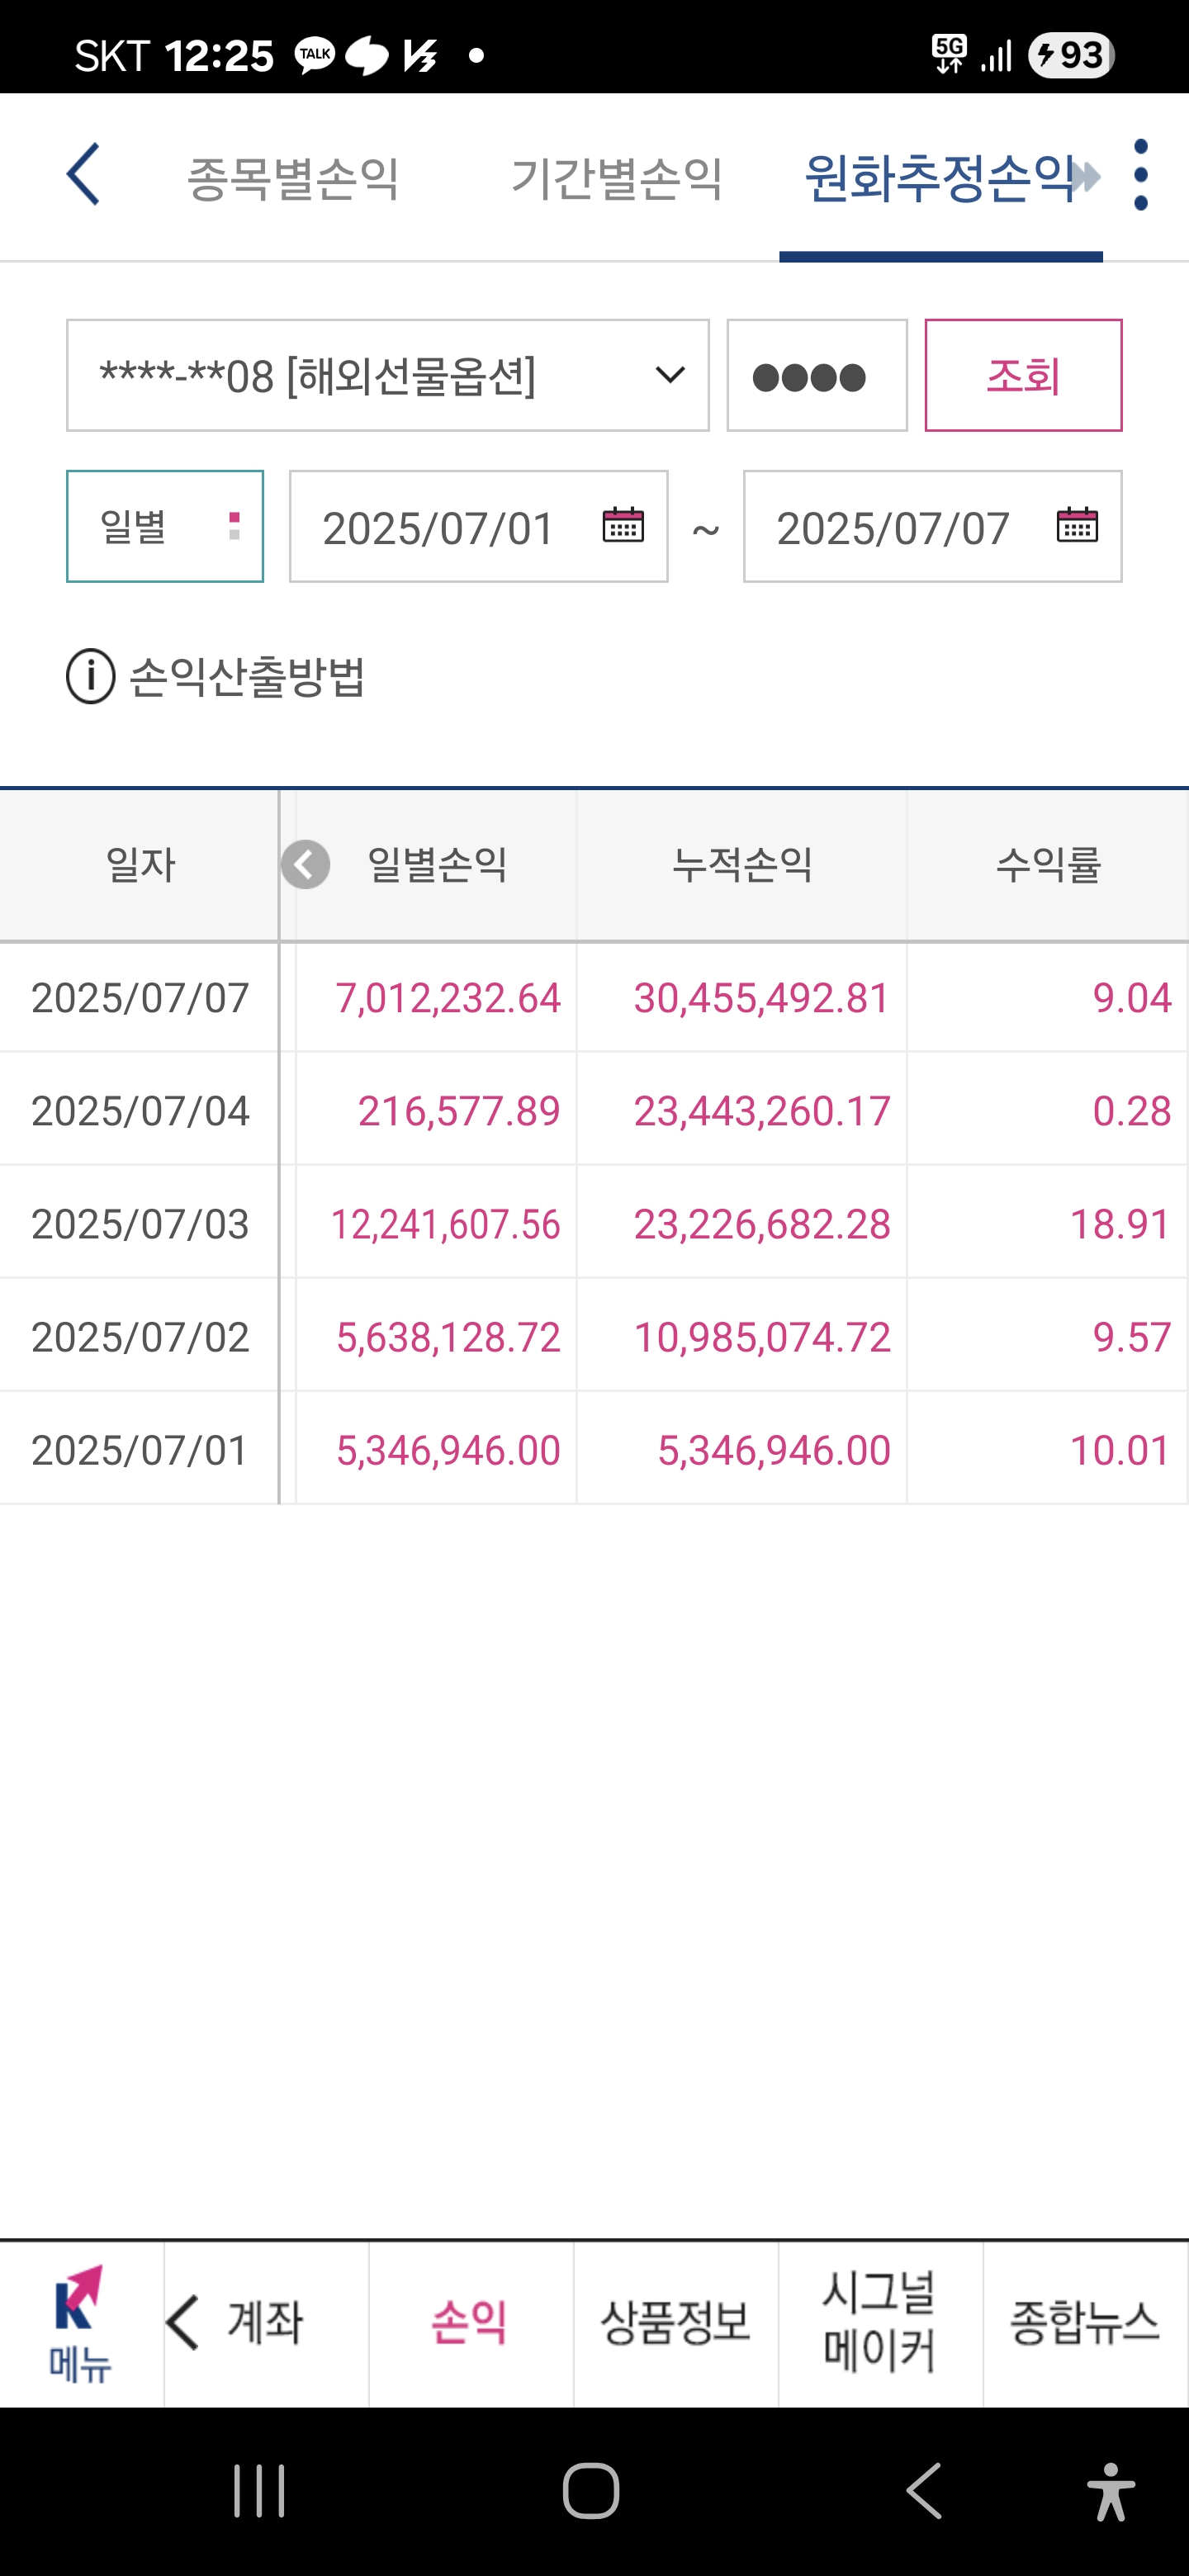
Task: Expand the account selector 해외선물옵션 dropdown
Action: coord(388,376)
